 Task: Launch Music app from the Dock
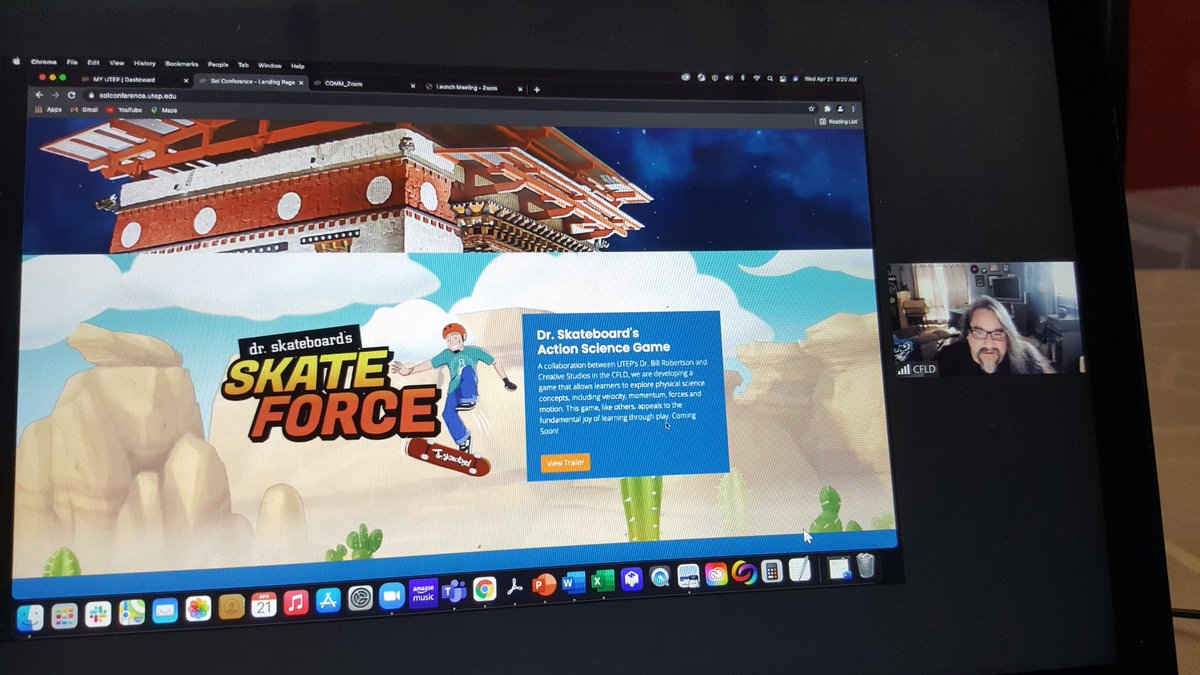295,602
